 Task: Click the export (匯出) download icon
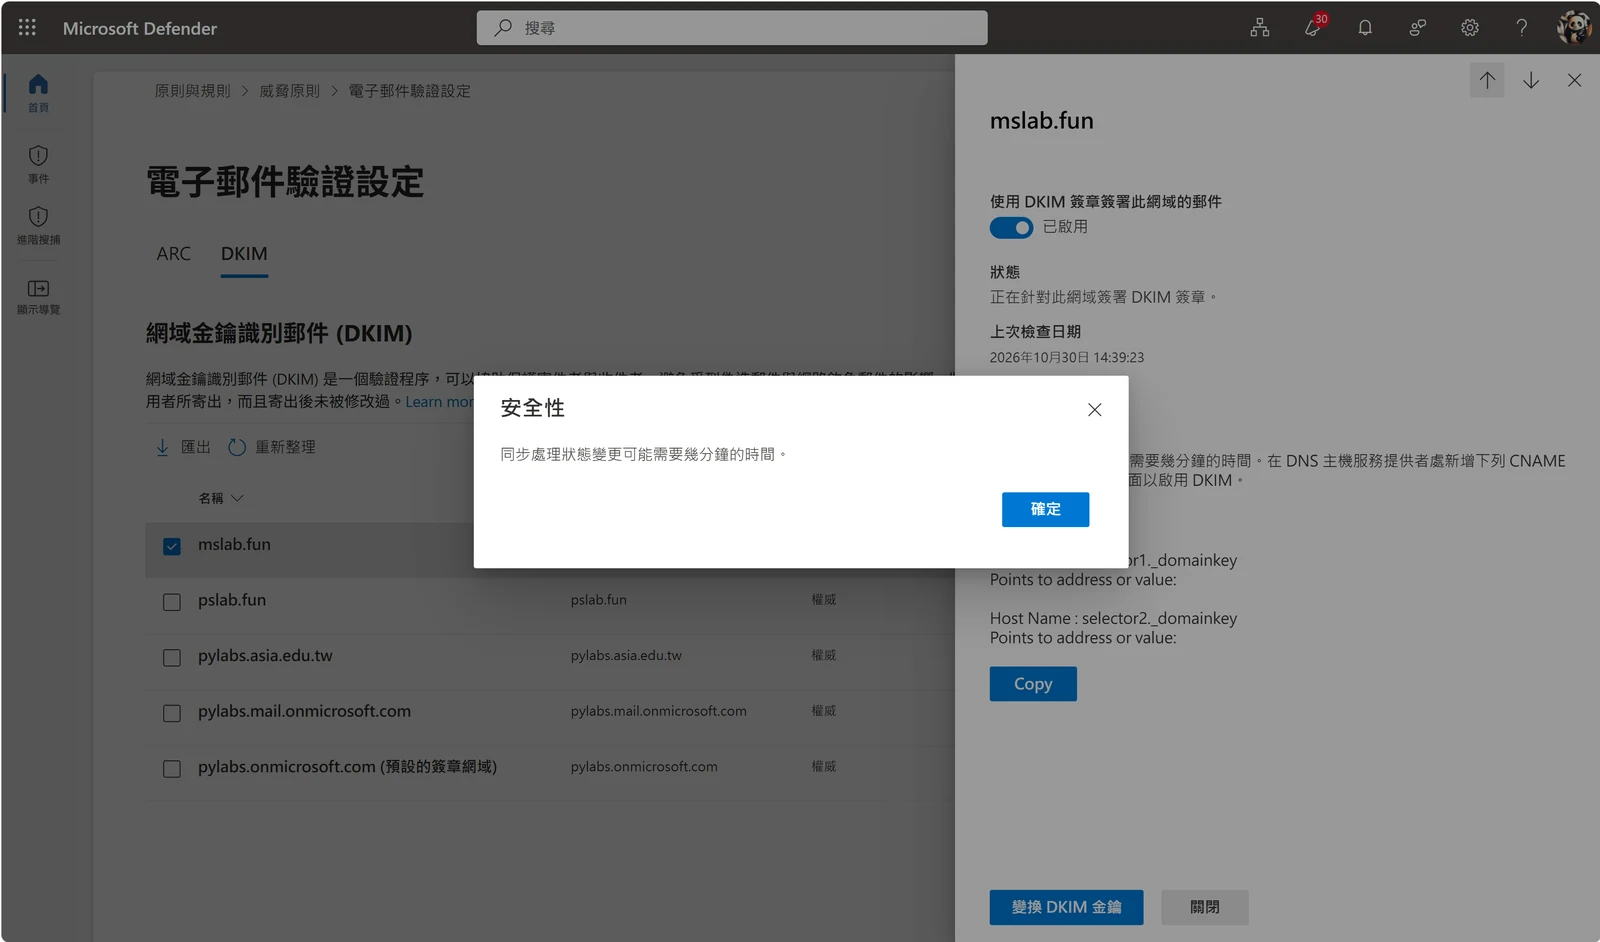coord(162,447)
